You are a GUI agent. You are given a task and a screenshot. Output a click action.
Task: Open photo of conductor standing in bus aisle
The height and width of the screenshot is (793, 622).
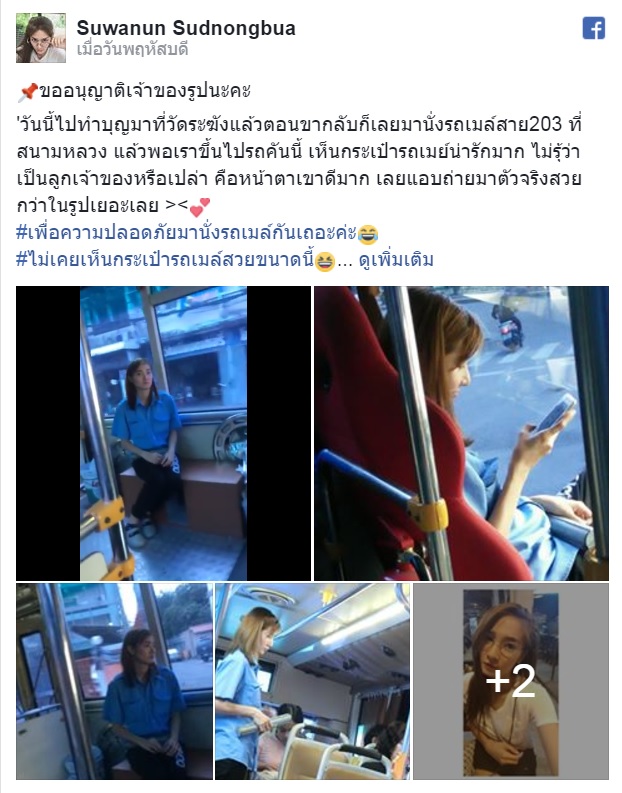pyautogui.click(x=313, y=681)
